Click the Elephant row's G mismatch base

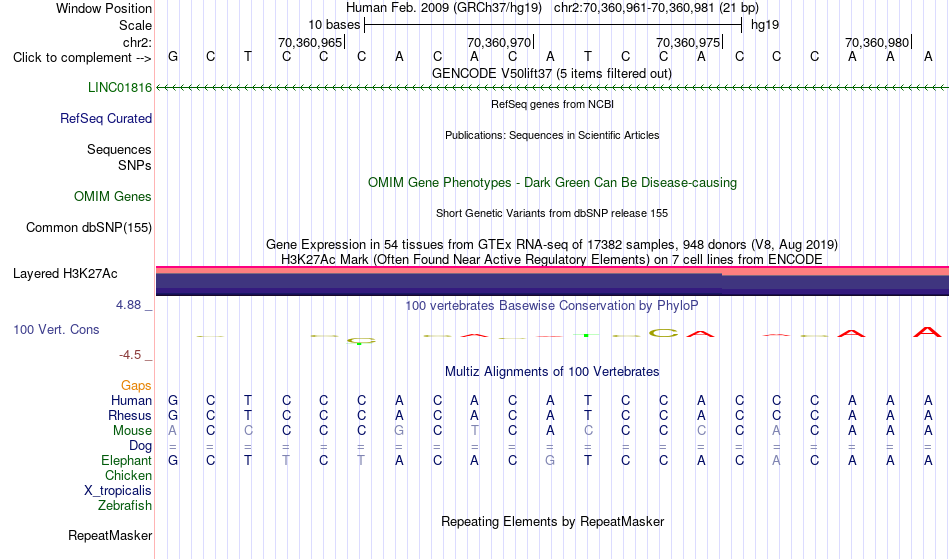(550, 460)
